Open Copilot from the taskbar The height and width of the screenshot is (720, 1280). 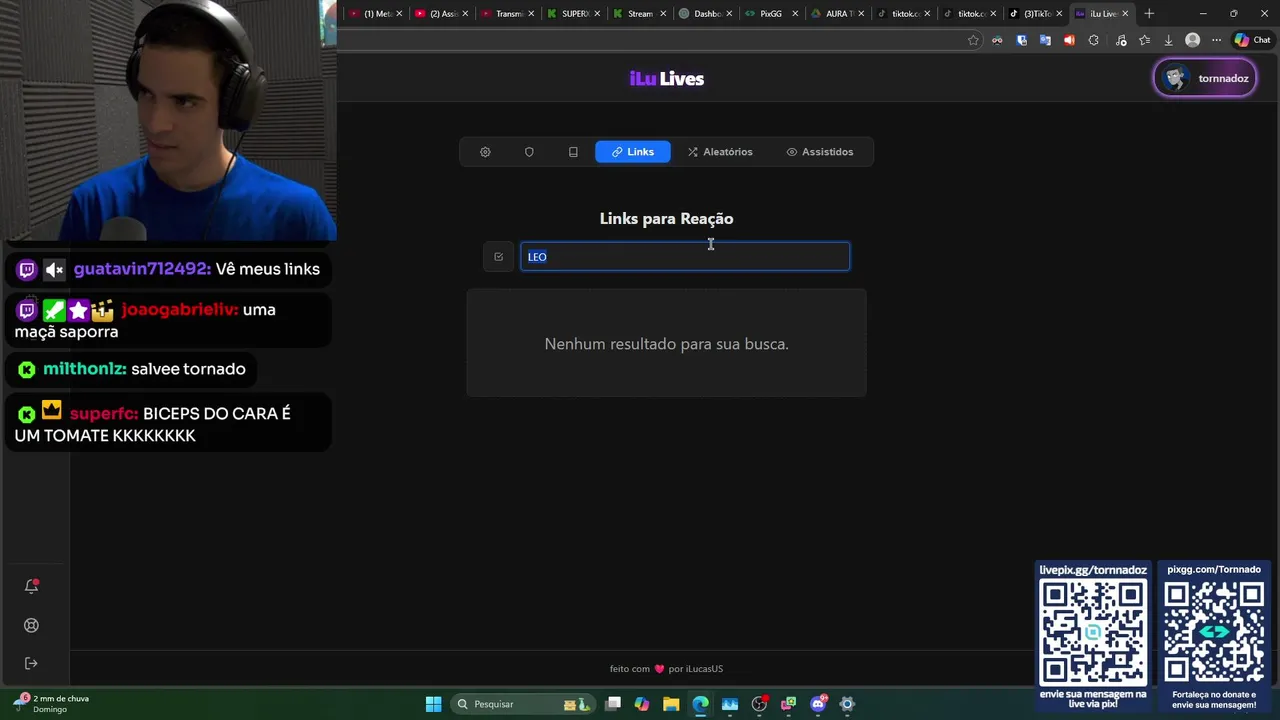tap(642, 704)
